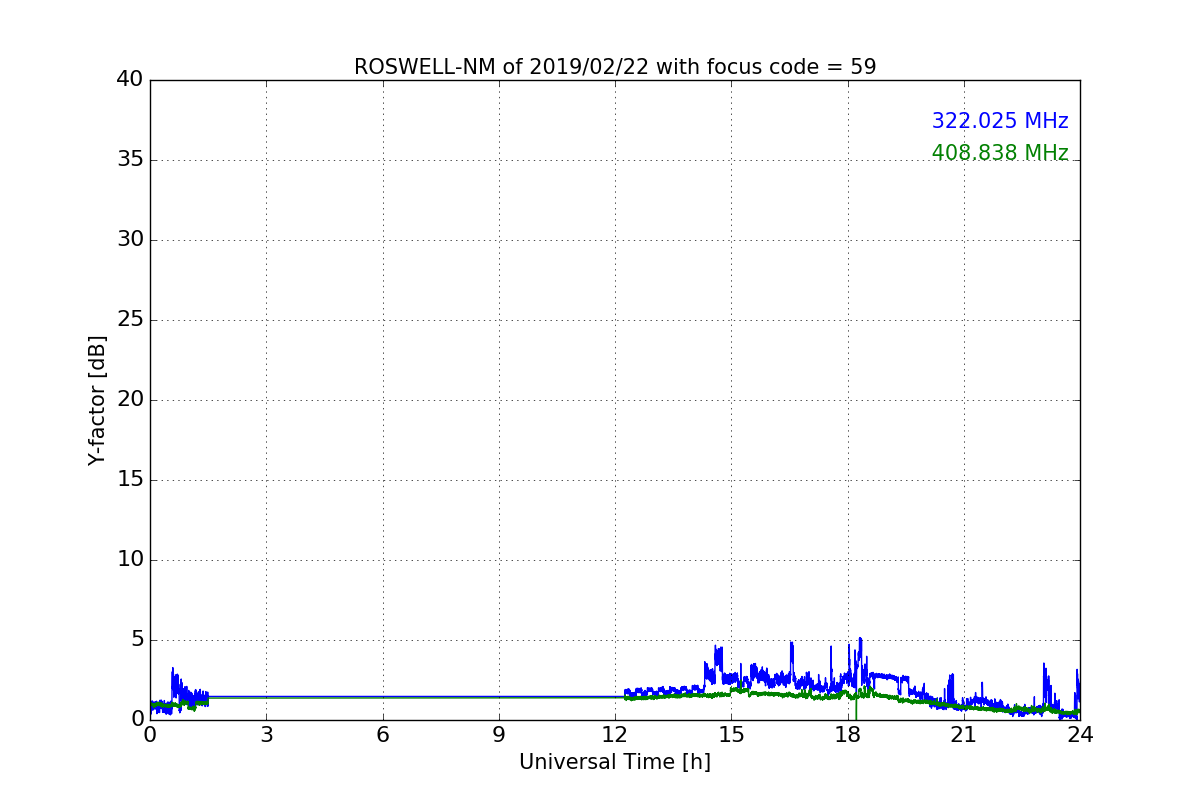Click x-axis tick label 21
Viewport: 1200px width, 800px height.
click(964, 734)
